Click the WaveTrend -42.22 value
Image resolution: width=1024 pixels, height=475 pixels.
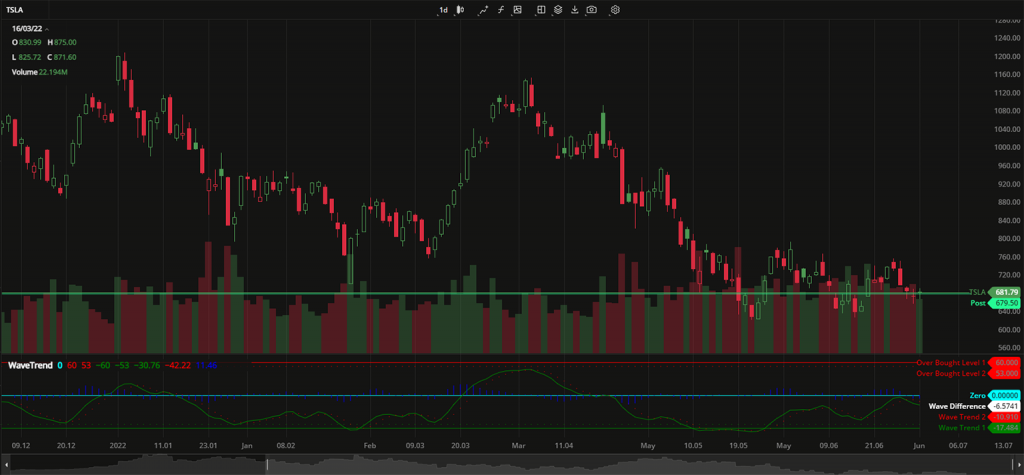[x=178, y=365]
